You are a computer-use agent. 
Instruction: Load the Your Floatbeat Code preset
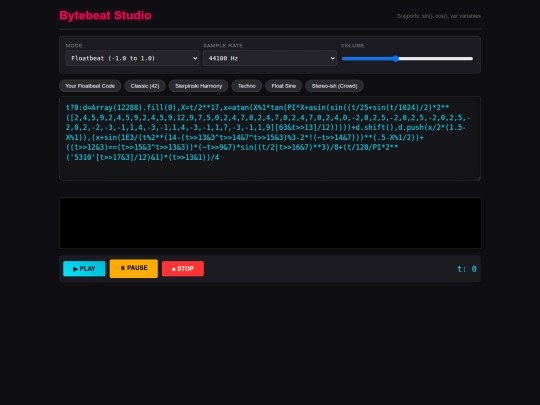[x=90, y=86]
